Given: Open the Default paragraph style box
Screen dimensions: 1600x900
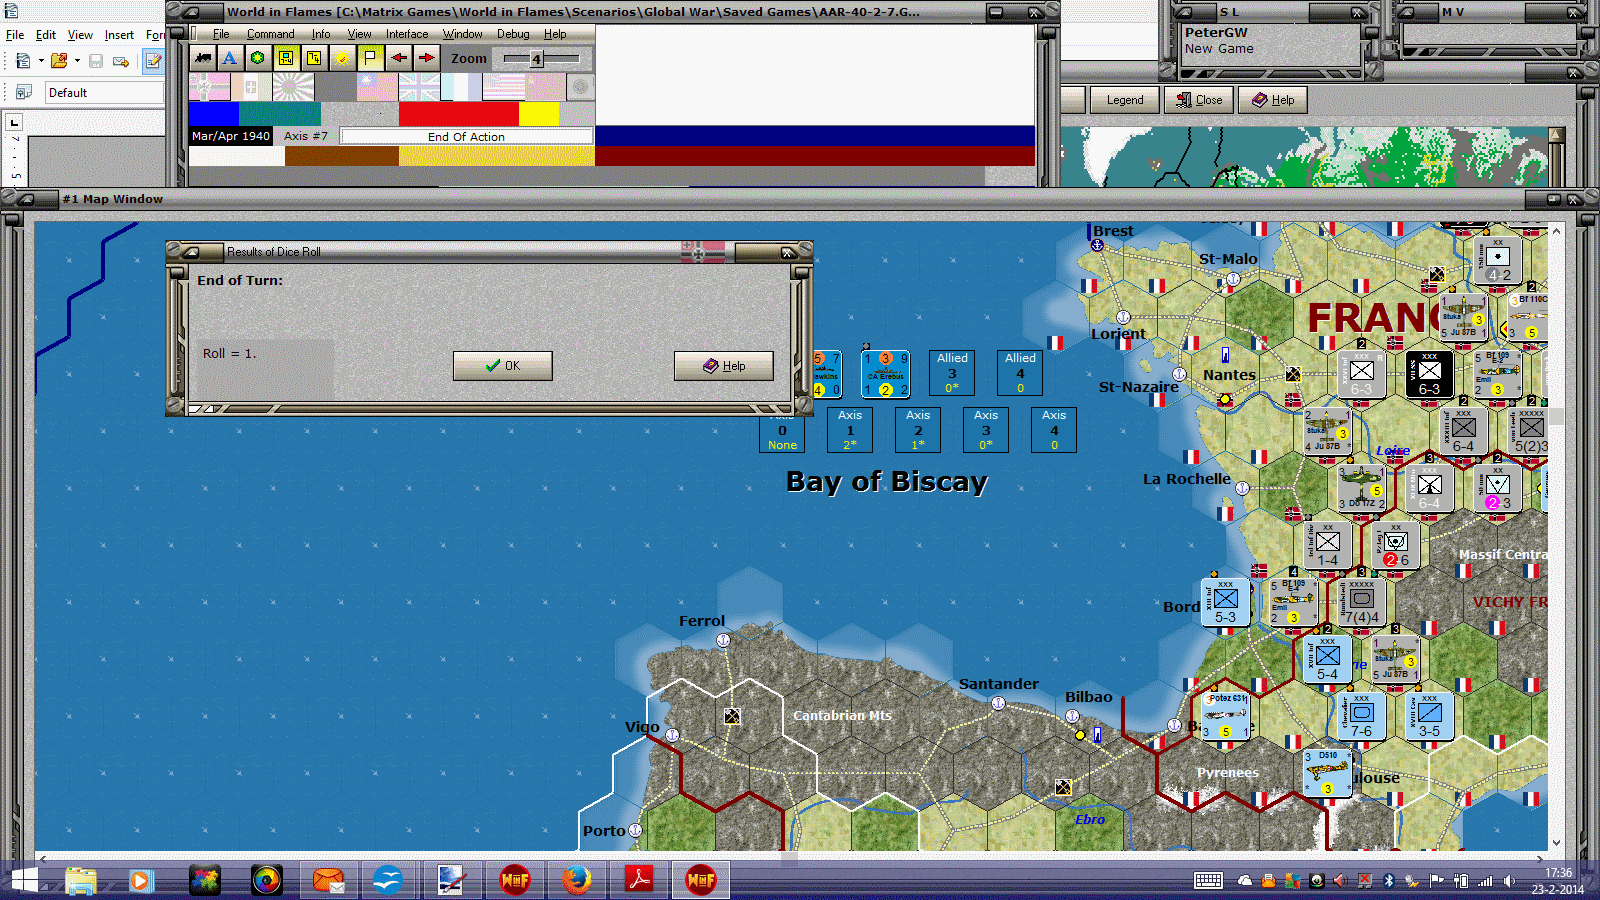Looking at the screenshot, I should (x=105, y=93).
